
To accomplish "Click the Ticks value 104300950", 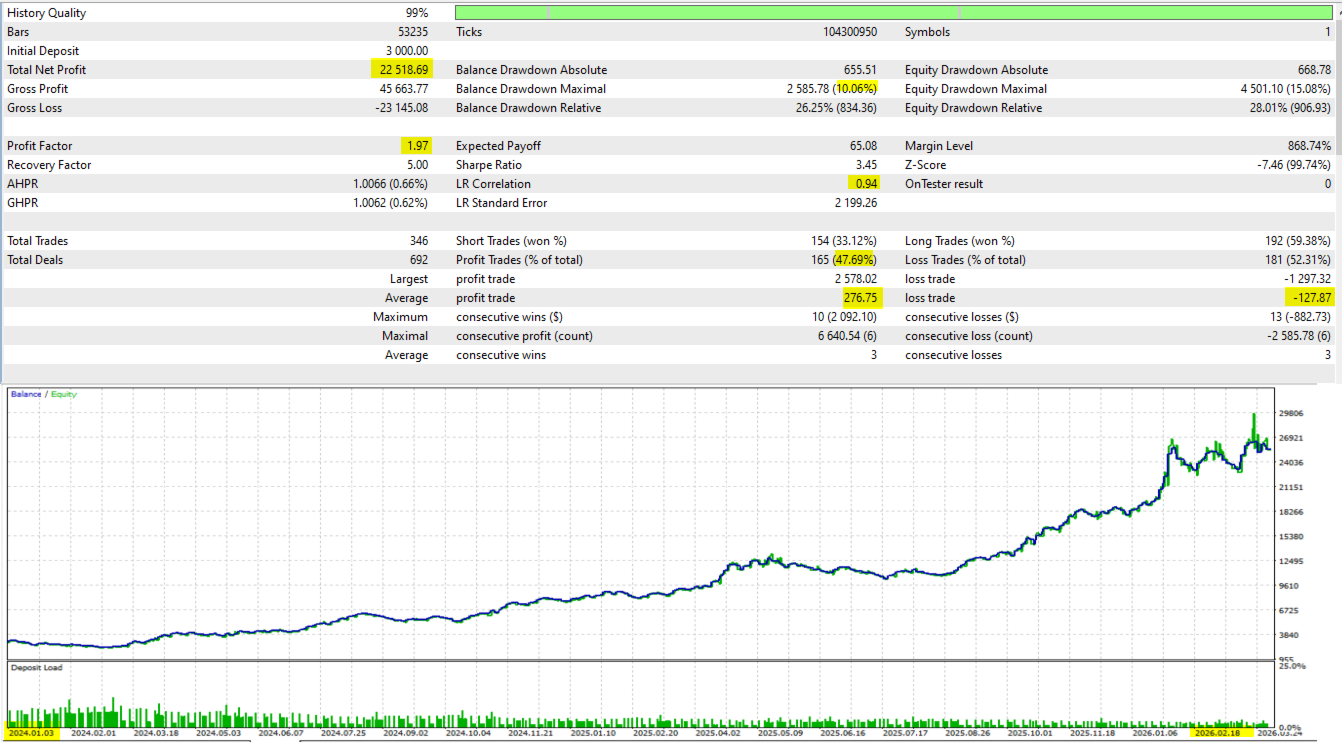I will click(848, 32).
